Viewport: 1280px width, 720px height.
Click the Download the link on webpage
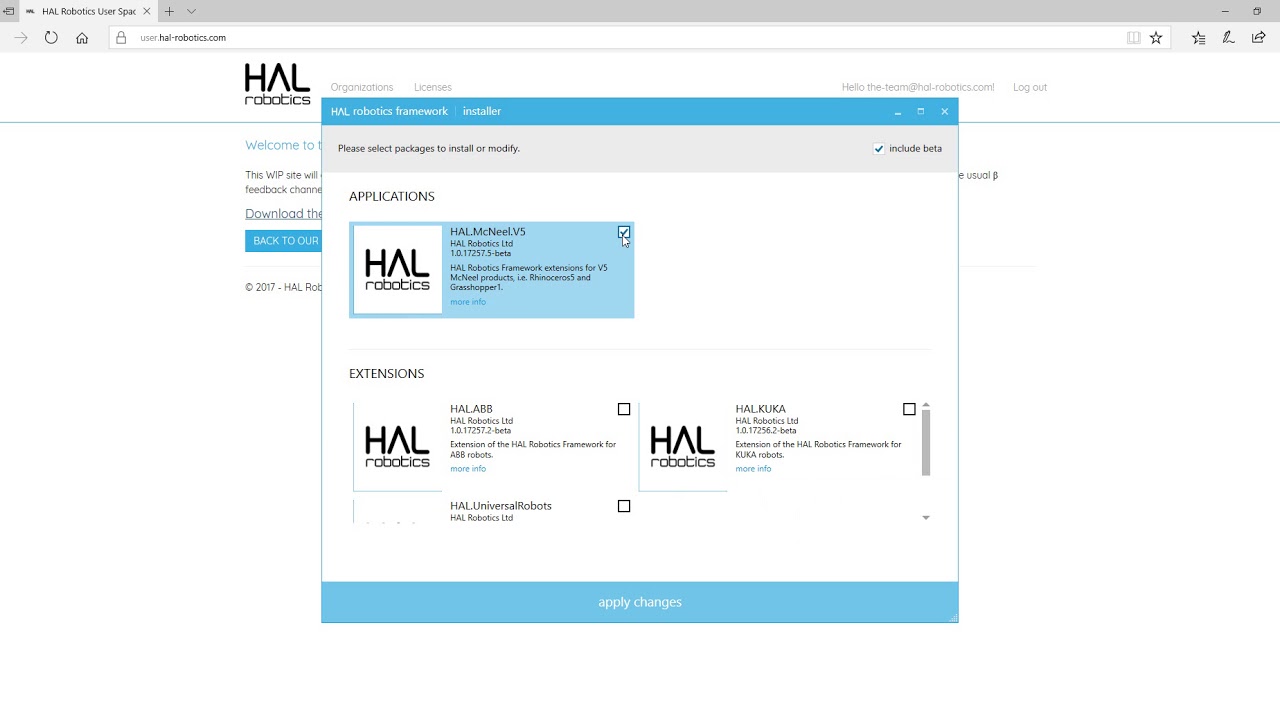tap(284, 214)
